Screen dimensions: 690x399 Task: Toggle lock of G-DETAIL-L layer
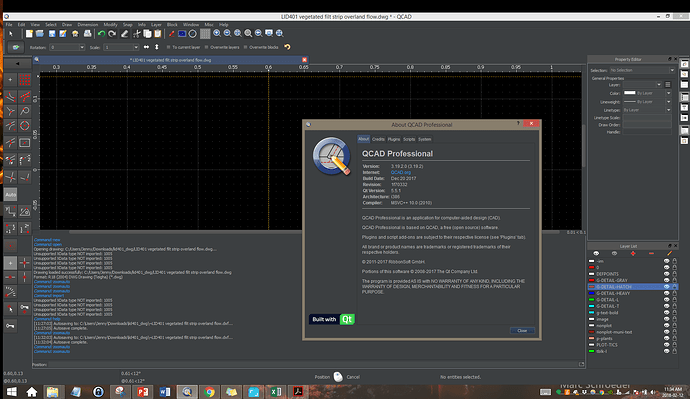675,300
